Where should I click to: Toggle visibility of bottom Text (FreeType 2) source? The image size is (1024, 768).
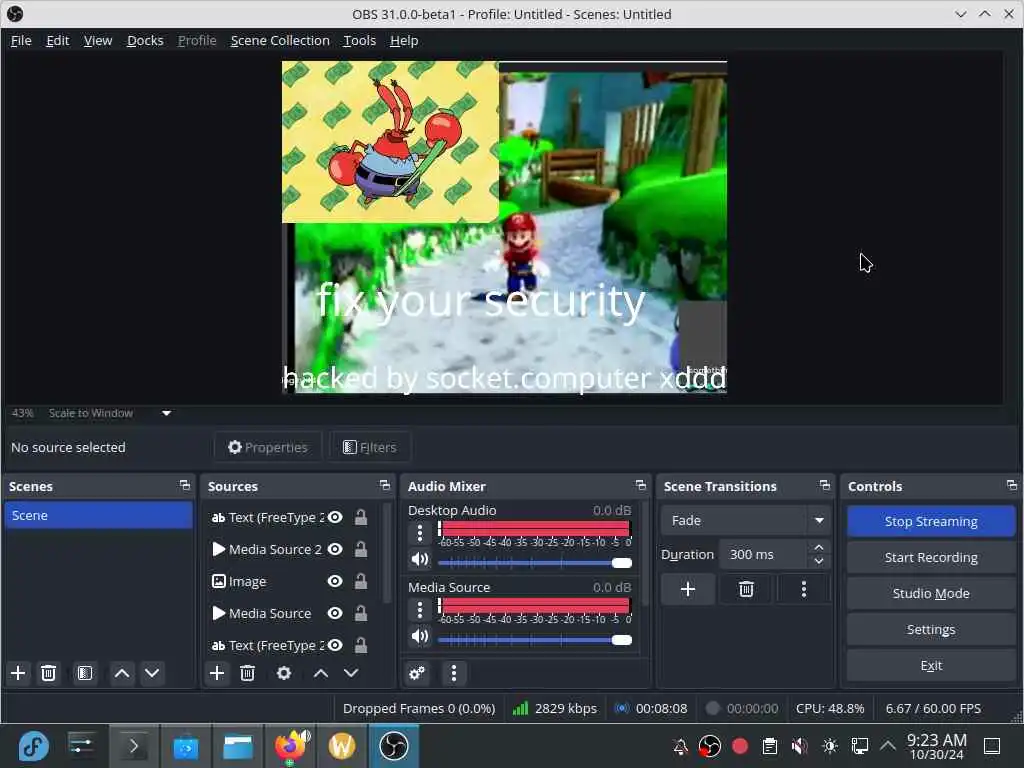(335, 645)
